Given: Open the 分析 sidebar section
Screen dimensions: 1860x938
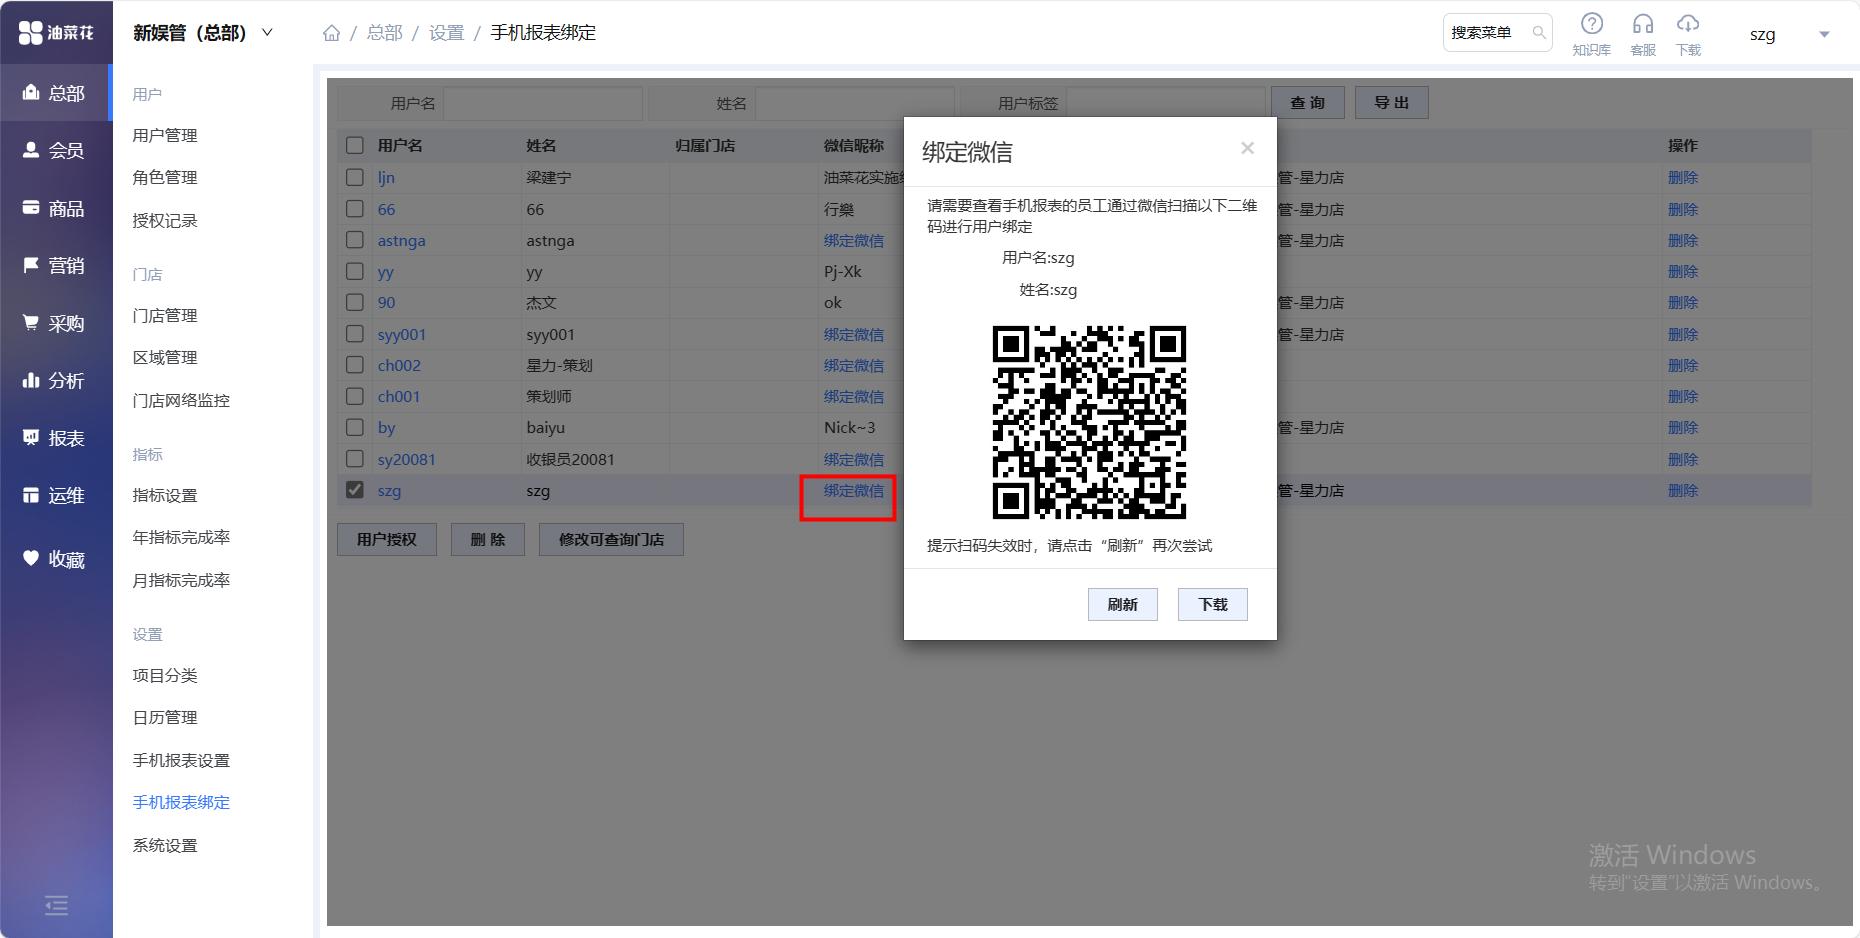Looking at the screenshot, I should (x=56, y=380).
